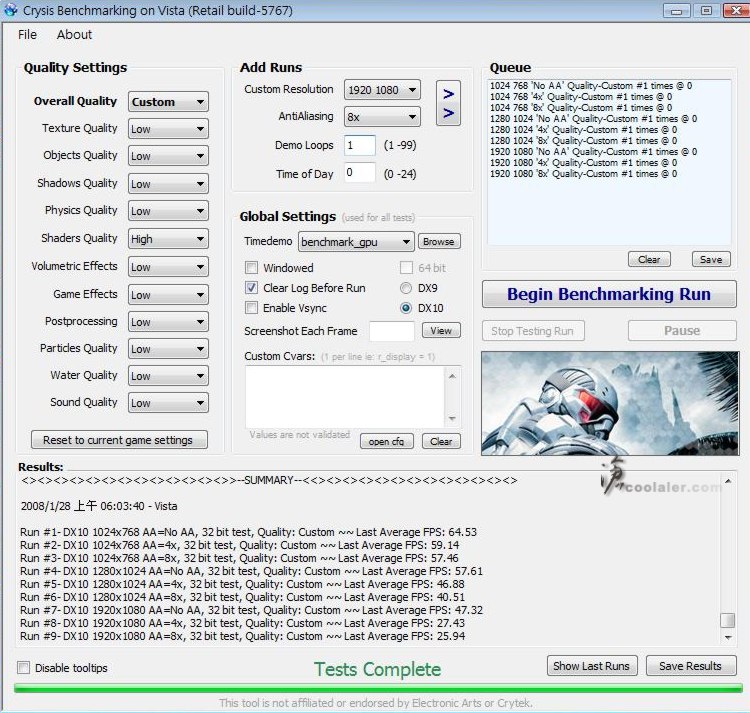Click Run #9 result line FPS 25.94
The width and height of the screenshot is (750, 713).
pos(243,636)
